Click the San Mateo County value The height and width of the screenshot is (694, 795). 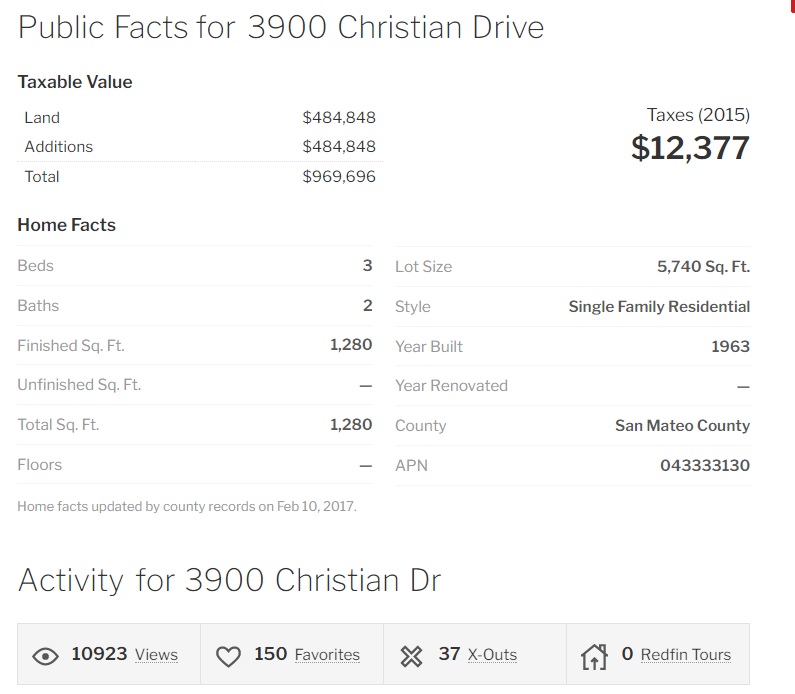682,425
